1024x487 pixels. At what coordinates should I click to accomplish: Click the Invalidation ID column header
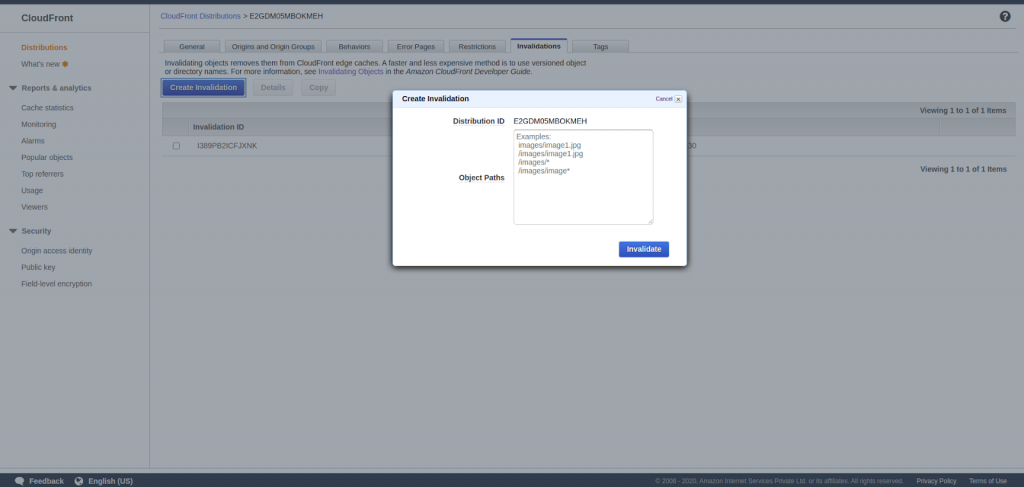point(219,127)
